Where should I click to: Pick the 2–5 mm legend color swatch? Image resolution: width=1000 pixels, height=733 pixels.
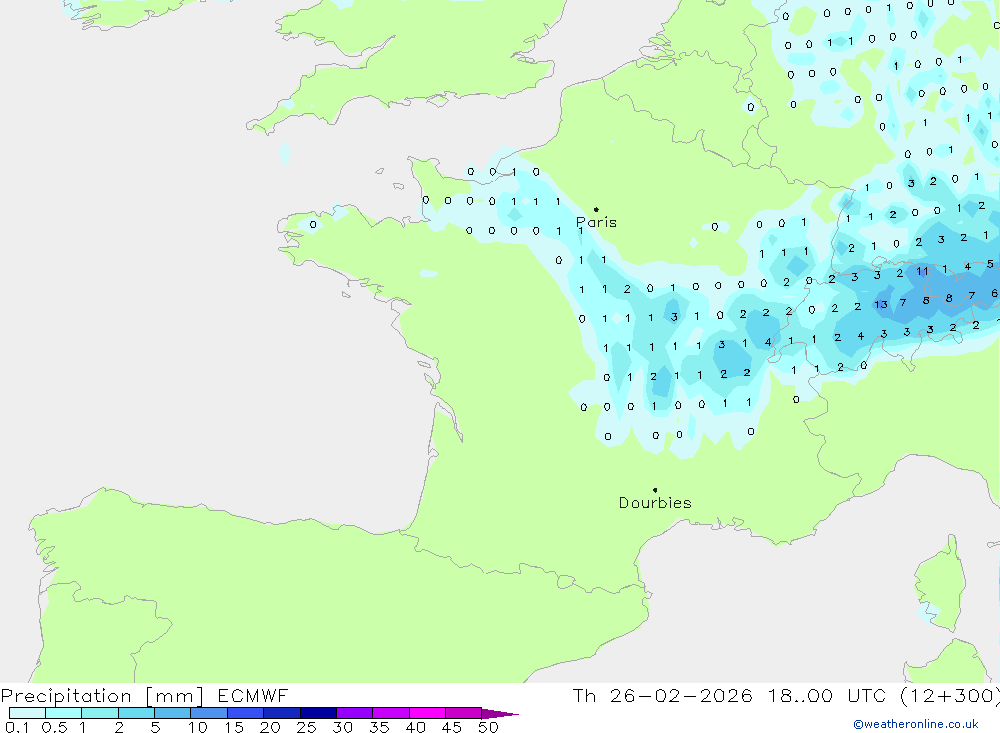pos(136,713)
